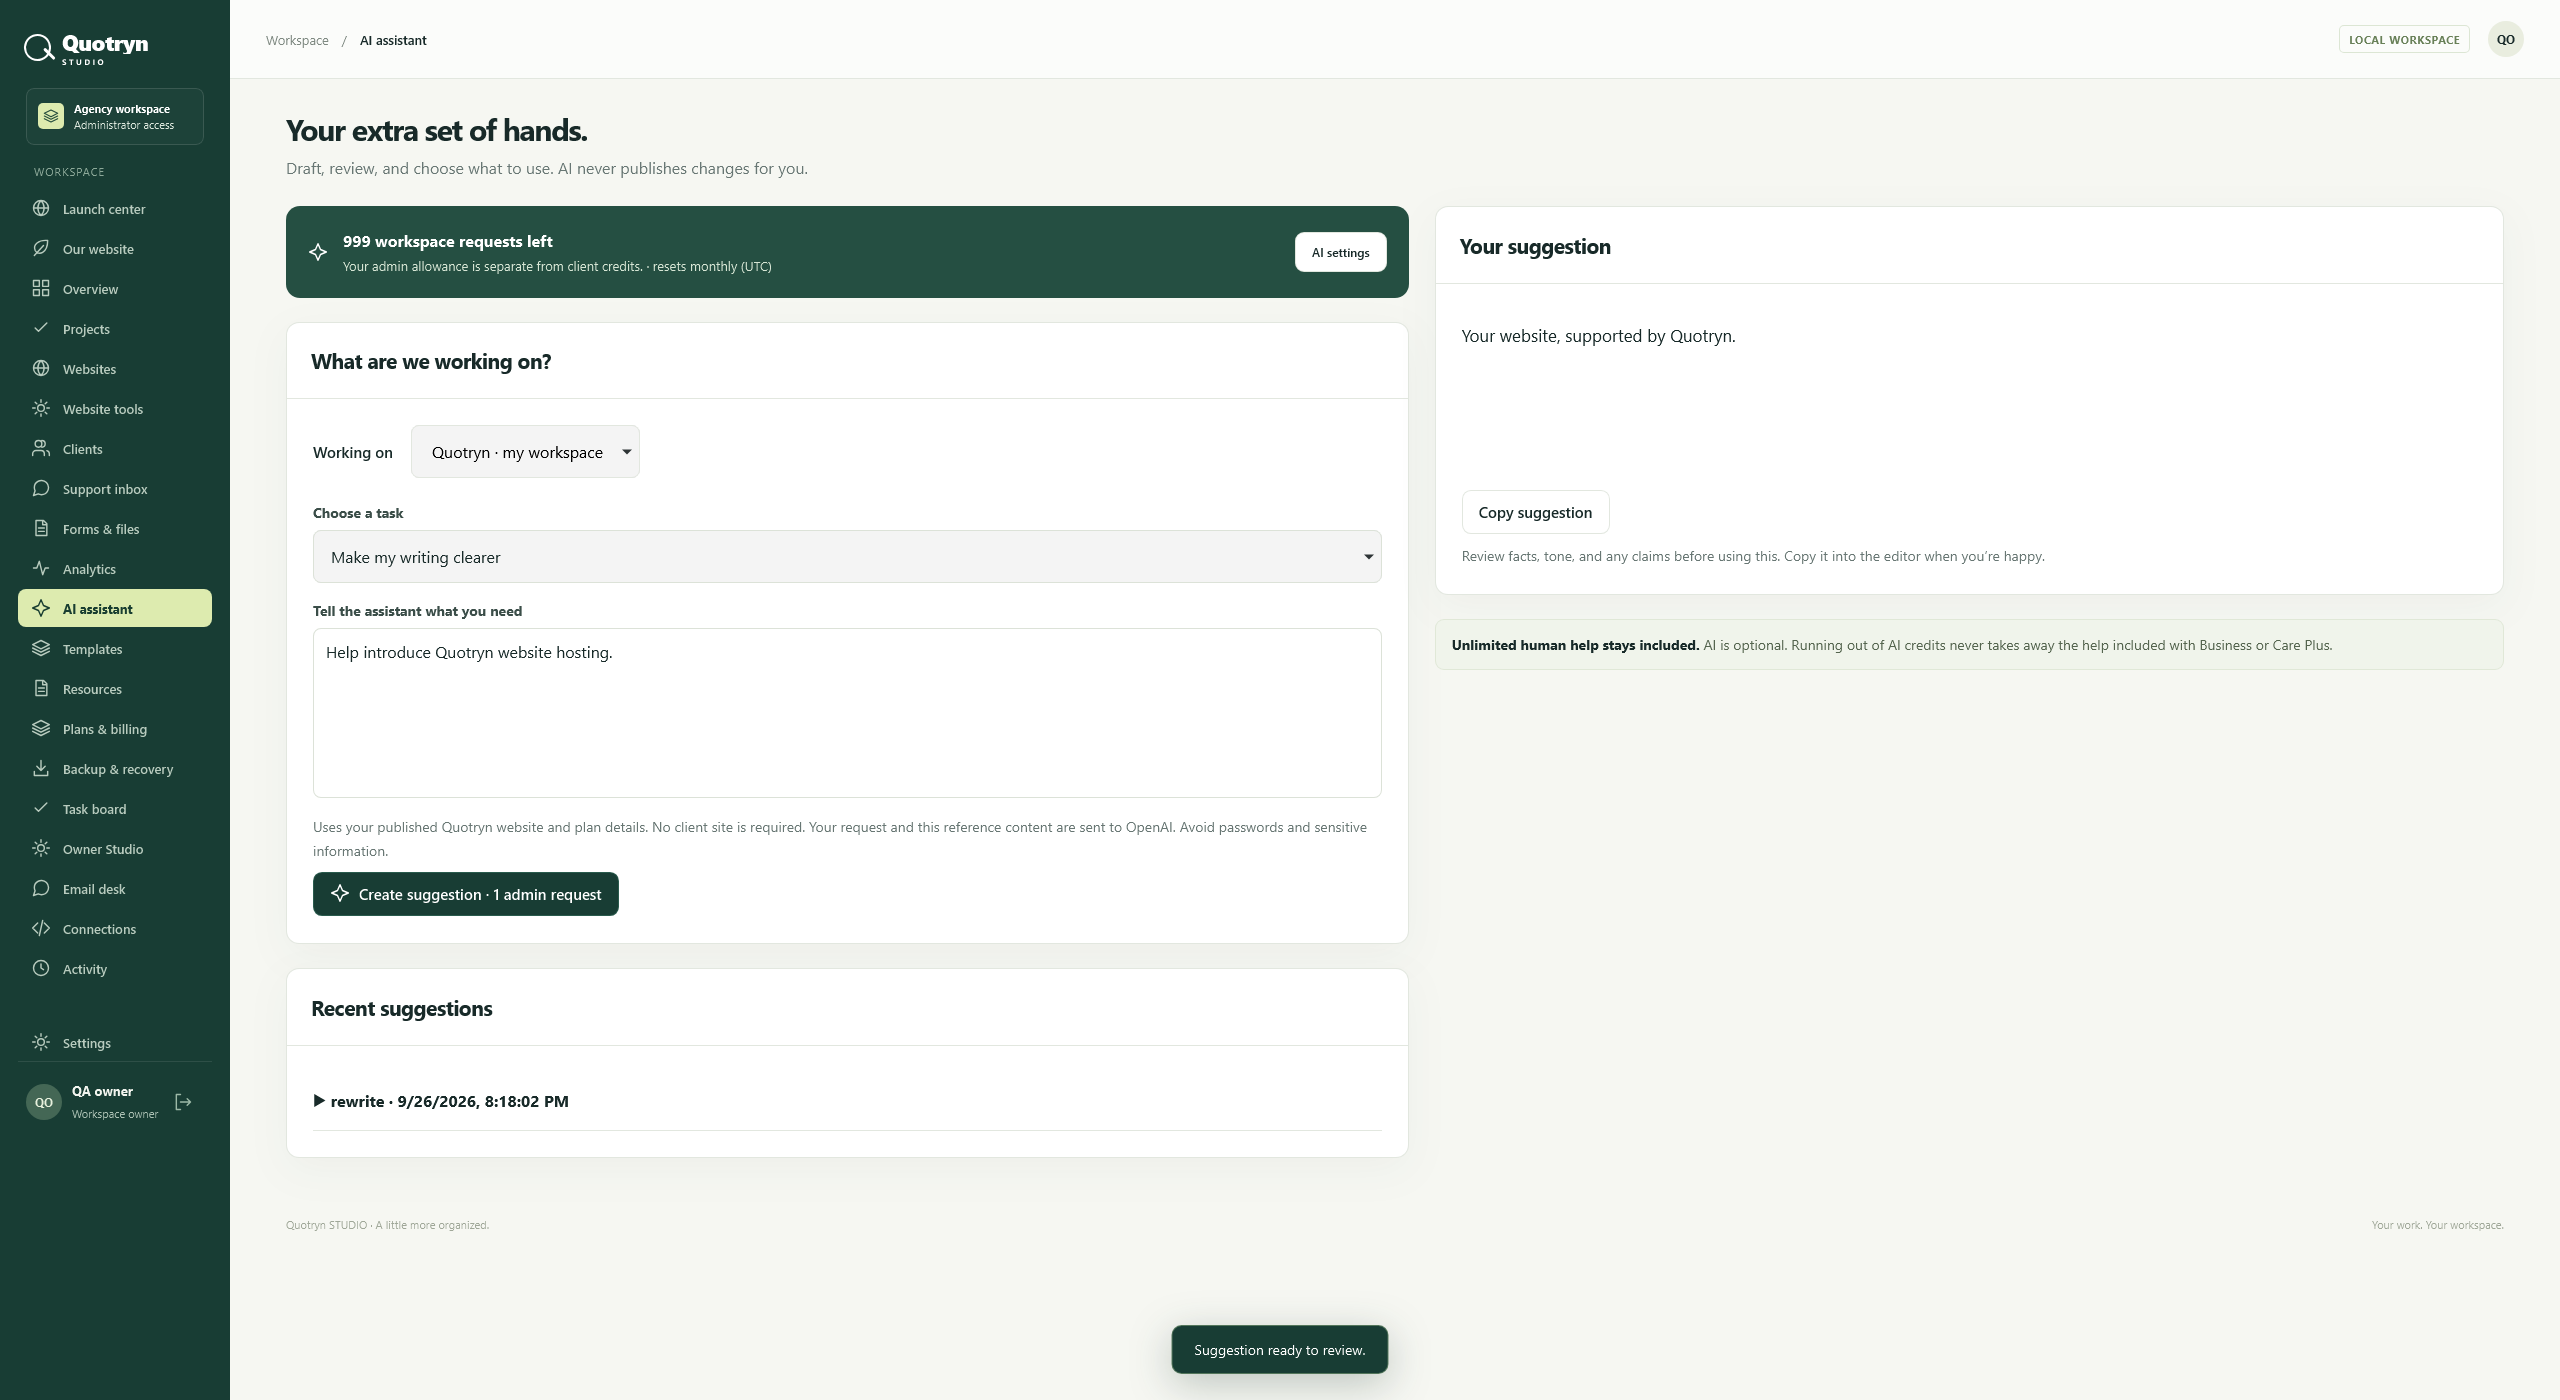Open the Our website leaf icon
This screenshot has height=1400, width=2560.
(41, 248)
